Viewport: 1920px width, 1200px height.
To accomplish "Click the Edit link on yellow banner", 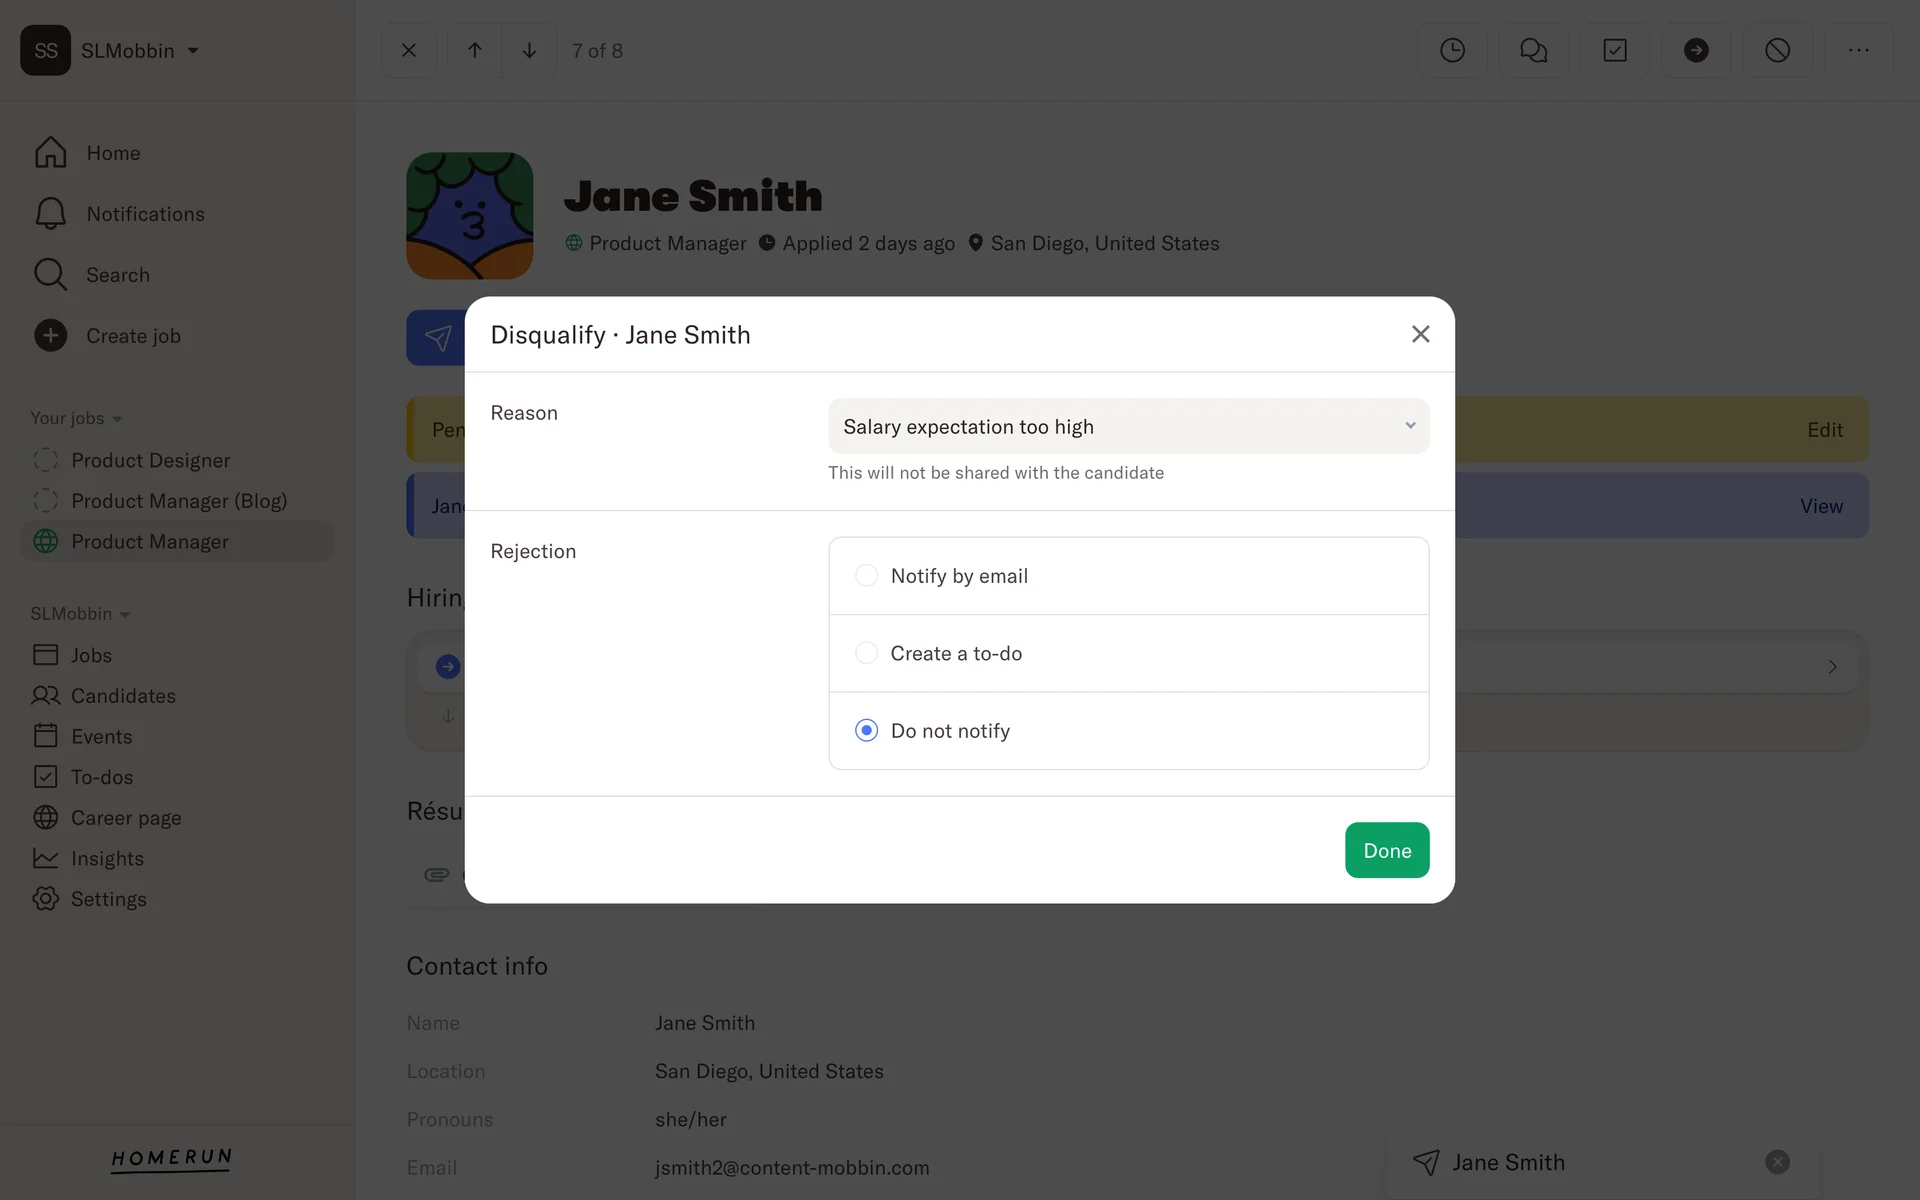I will [x=1824, y=430].
